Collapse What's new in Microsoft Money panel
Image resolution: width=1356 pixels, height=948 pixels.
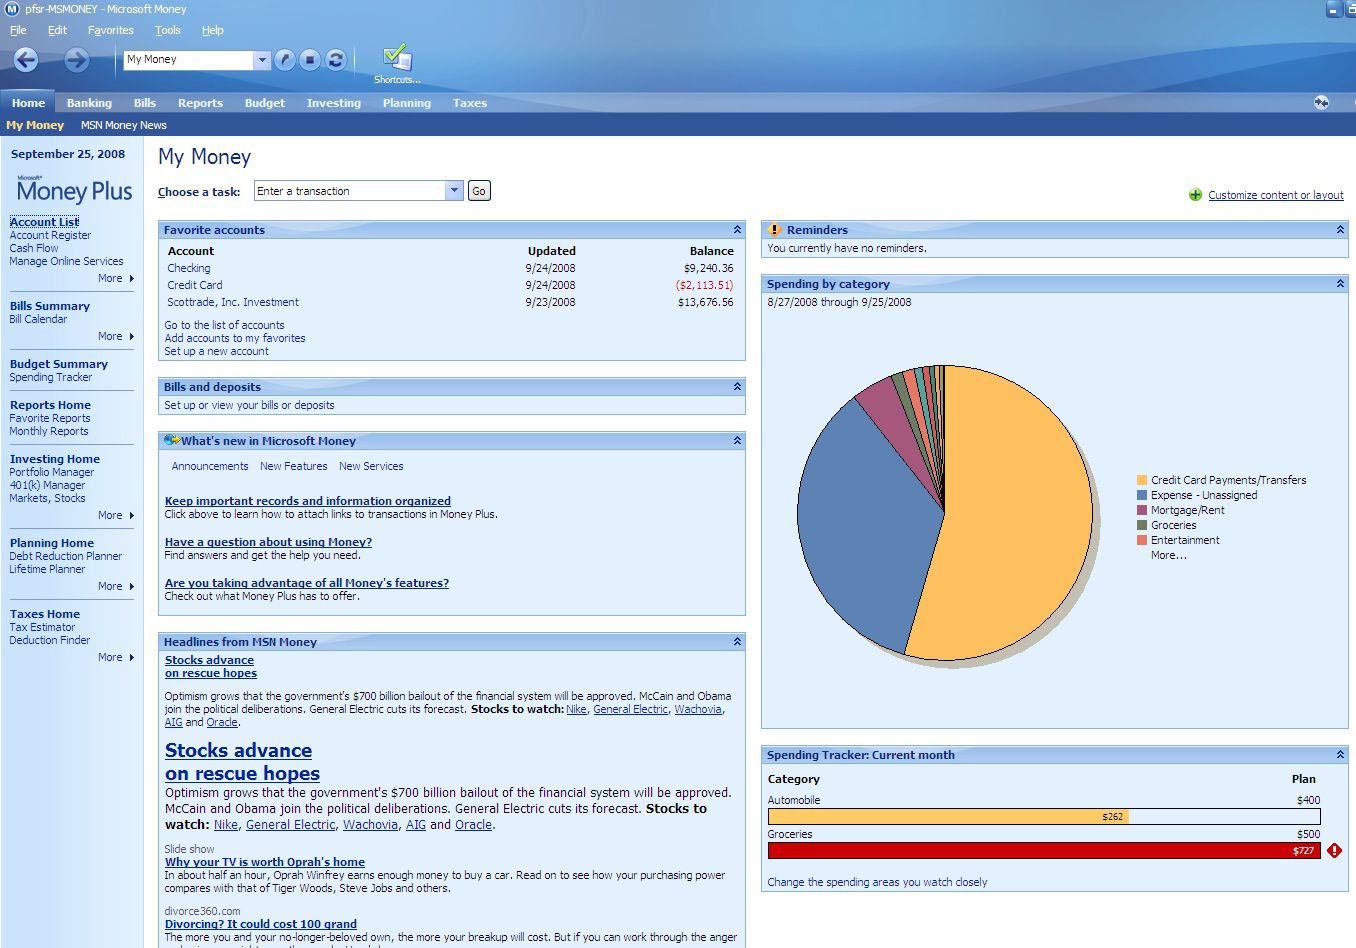(x=737, y=441)
